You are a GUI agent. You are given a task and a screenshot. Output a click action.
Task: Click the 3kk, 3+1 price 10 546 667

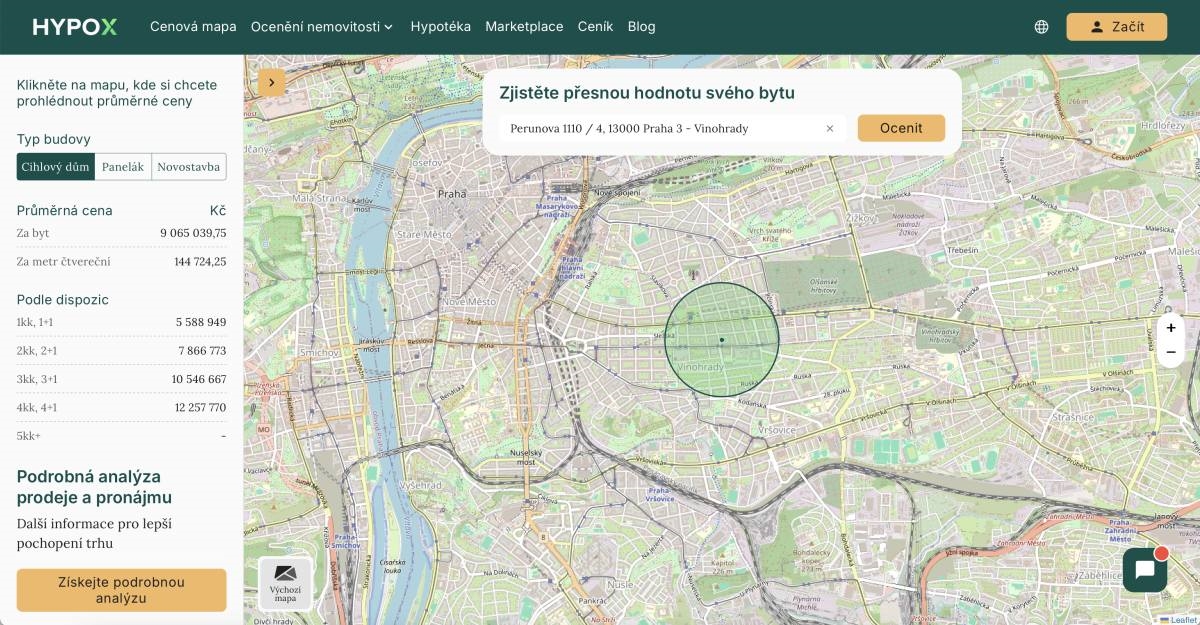pos(199,379)
